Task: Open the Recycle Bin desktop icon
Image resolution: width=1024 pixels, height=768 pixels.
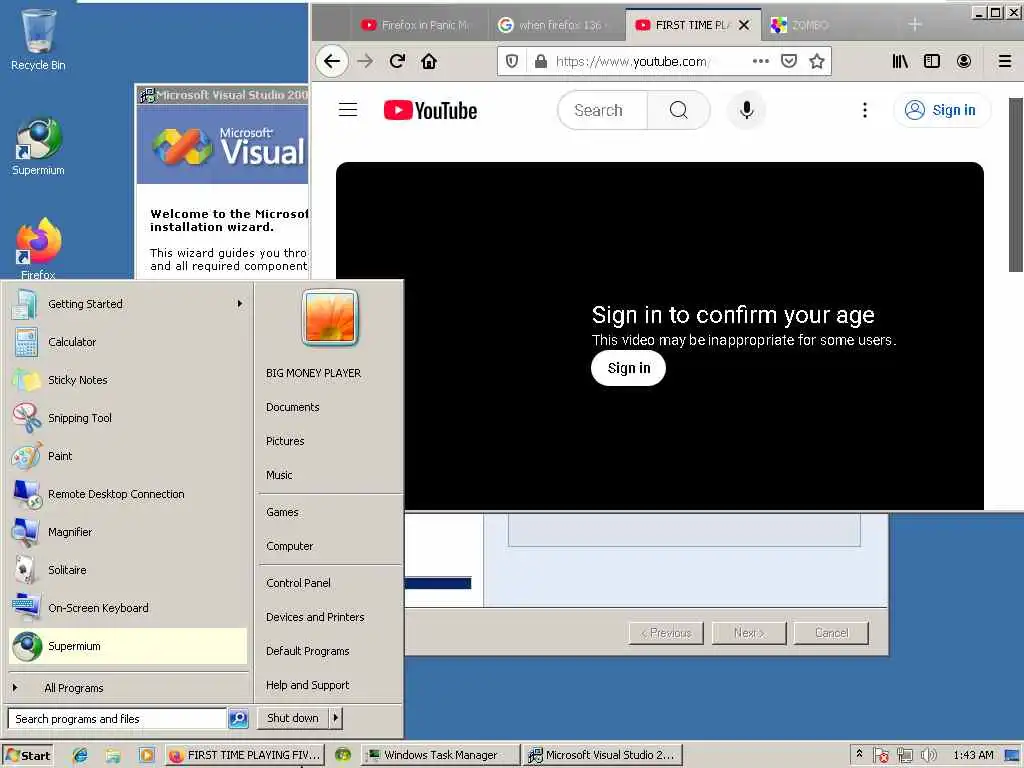Action: (38, 39)
